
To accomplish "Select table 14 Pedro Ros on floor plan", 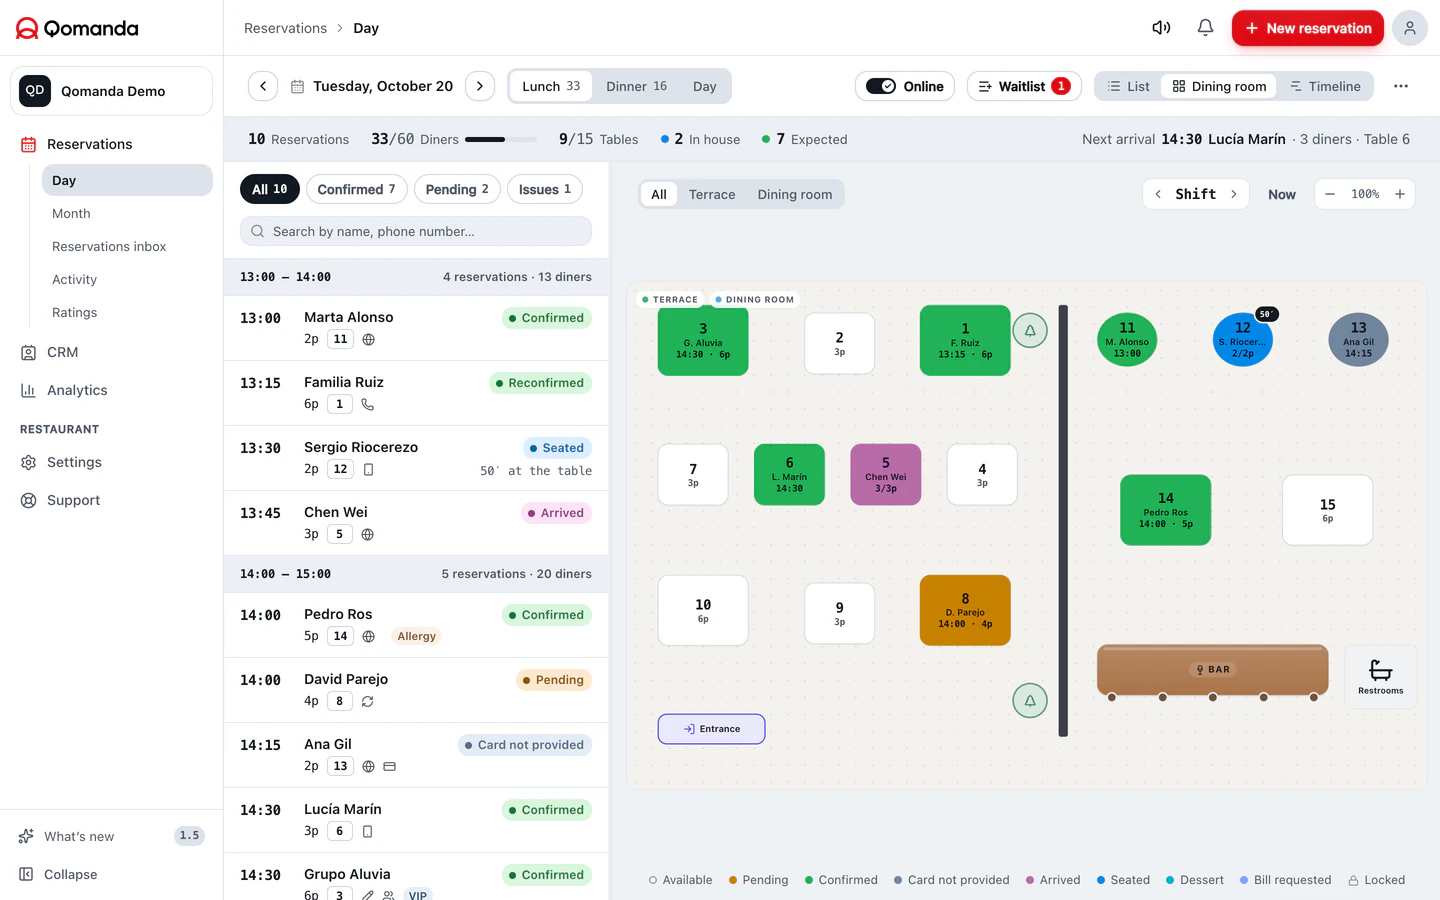I will 1166,510.
